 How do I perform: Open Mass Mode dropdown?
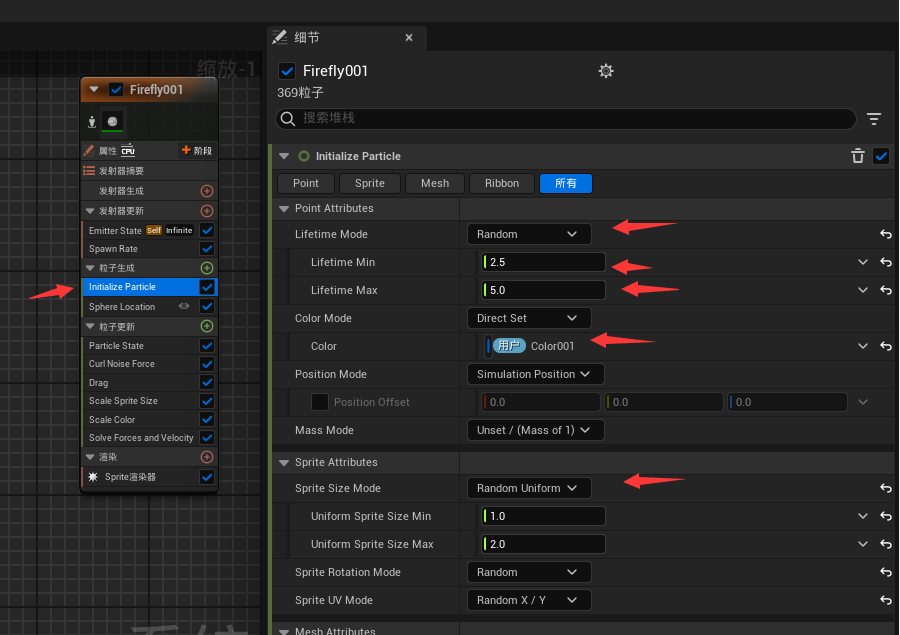tap(535, 430)
